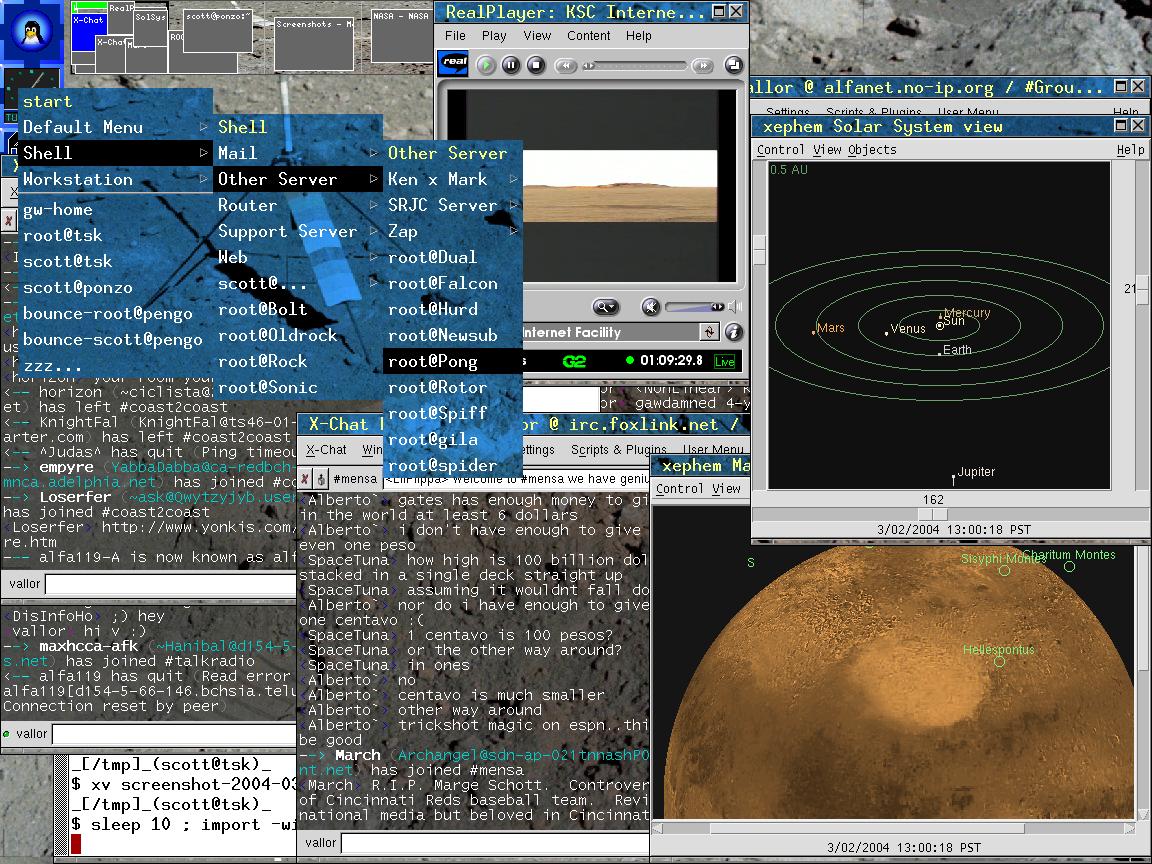Image resolution: width=1152 pixels, height=864 pixels.
Task: Select bounce-root@pengo entry
Action: tap(115, 314)
